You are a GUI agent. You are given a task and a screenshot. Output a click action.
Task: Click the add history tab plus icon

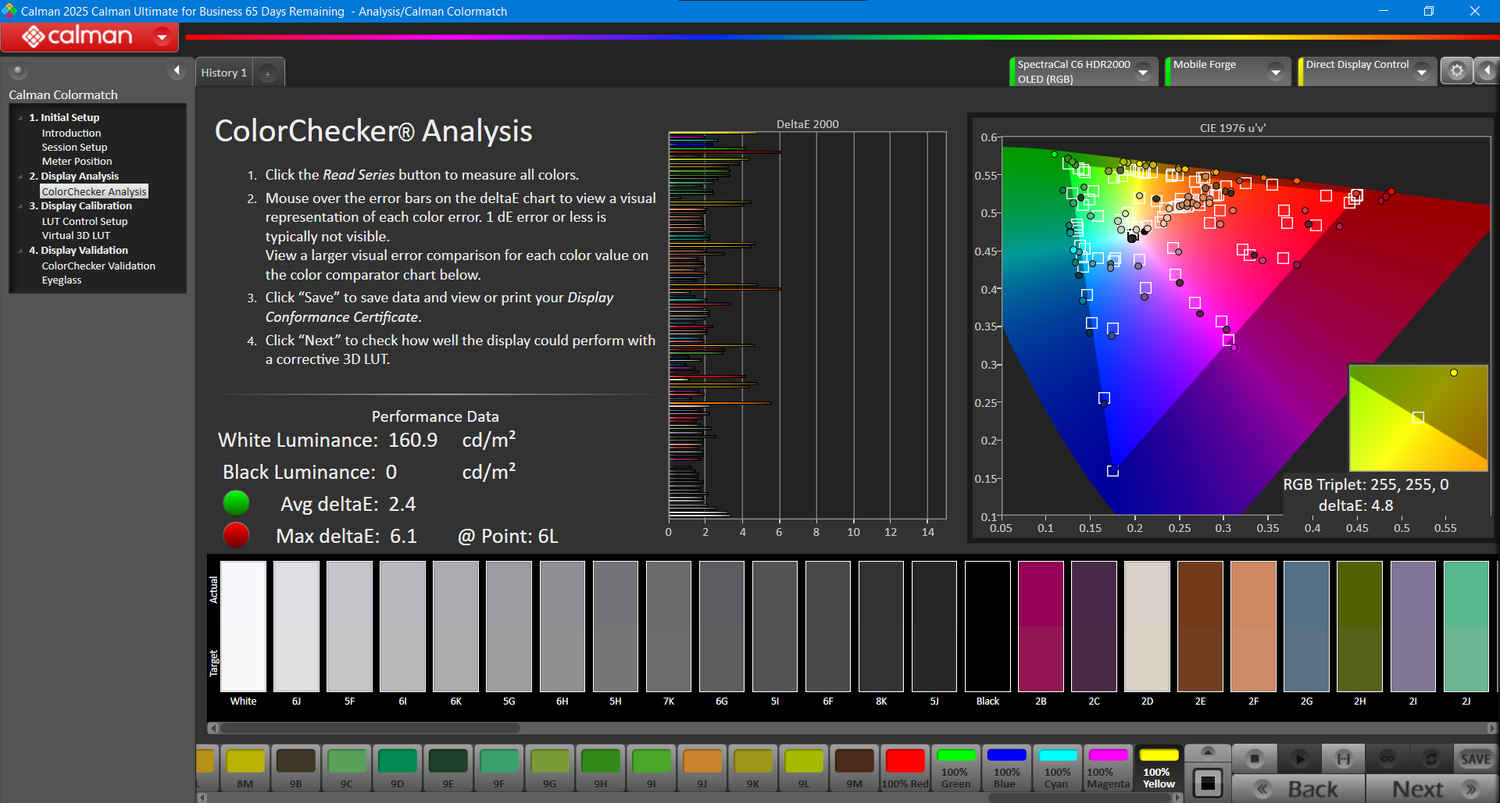coord(267,74)
